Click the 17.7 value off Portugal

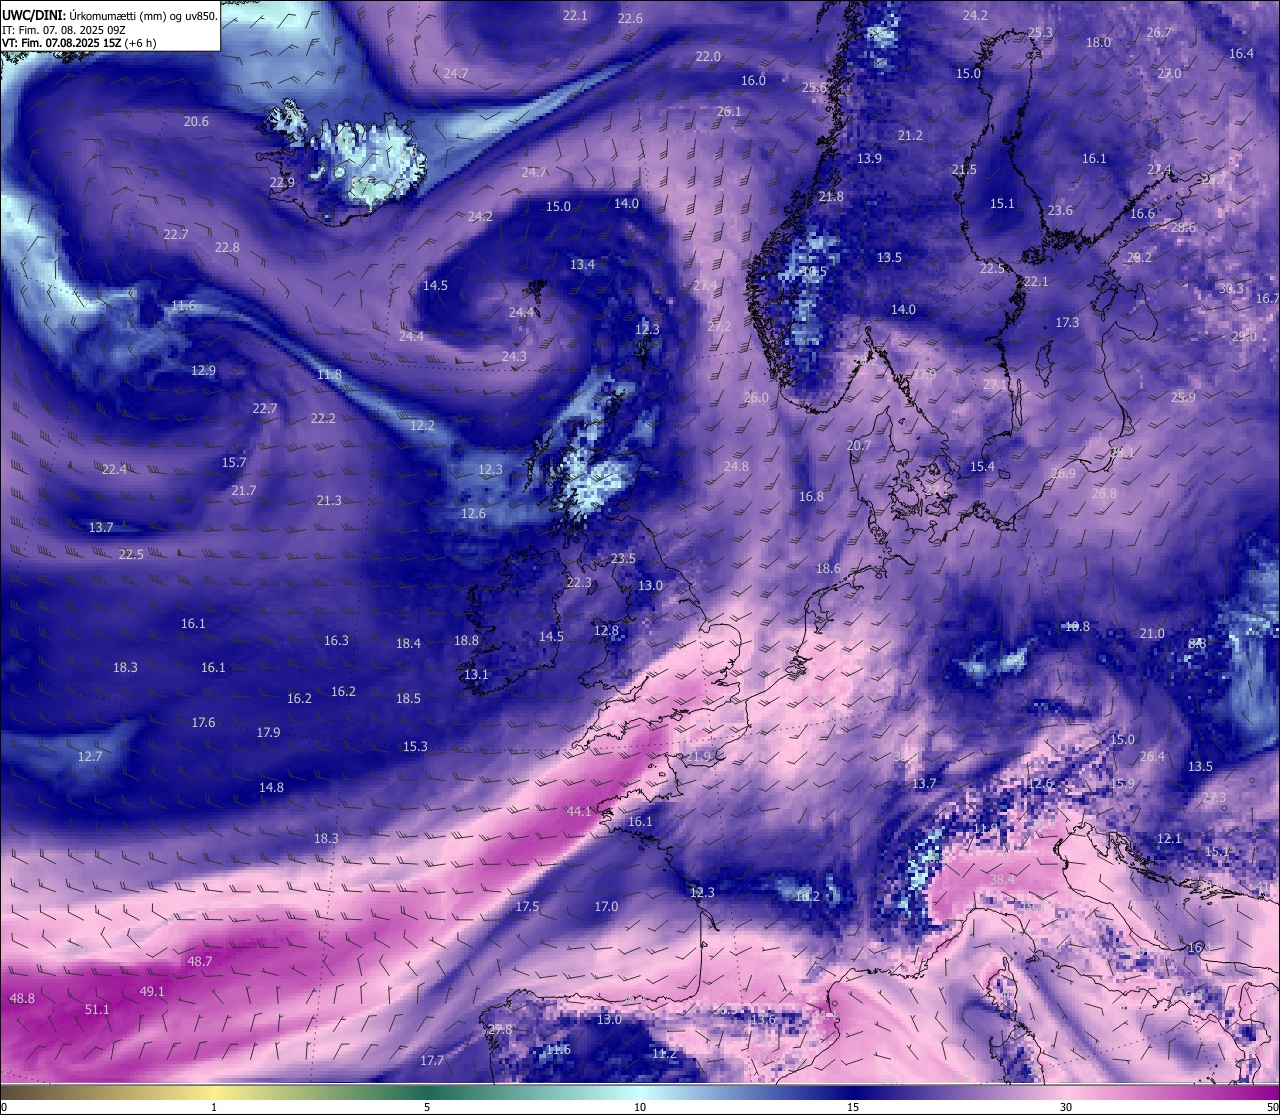431,1060
